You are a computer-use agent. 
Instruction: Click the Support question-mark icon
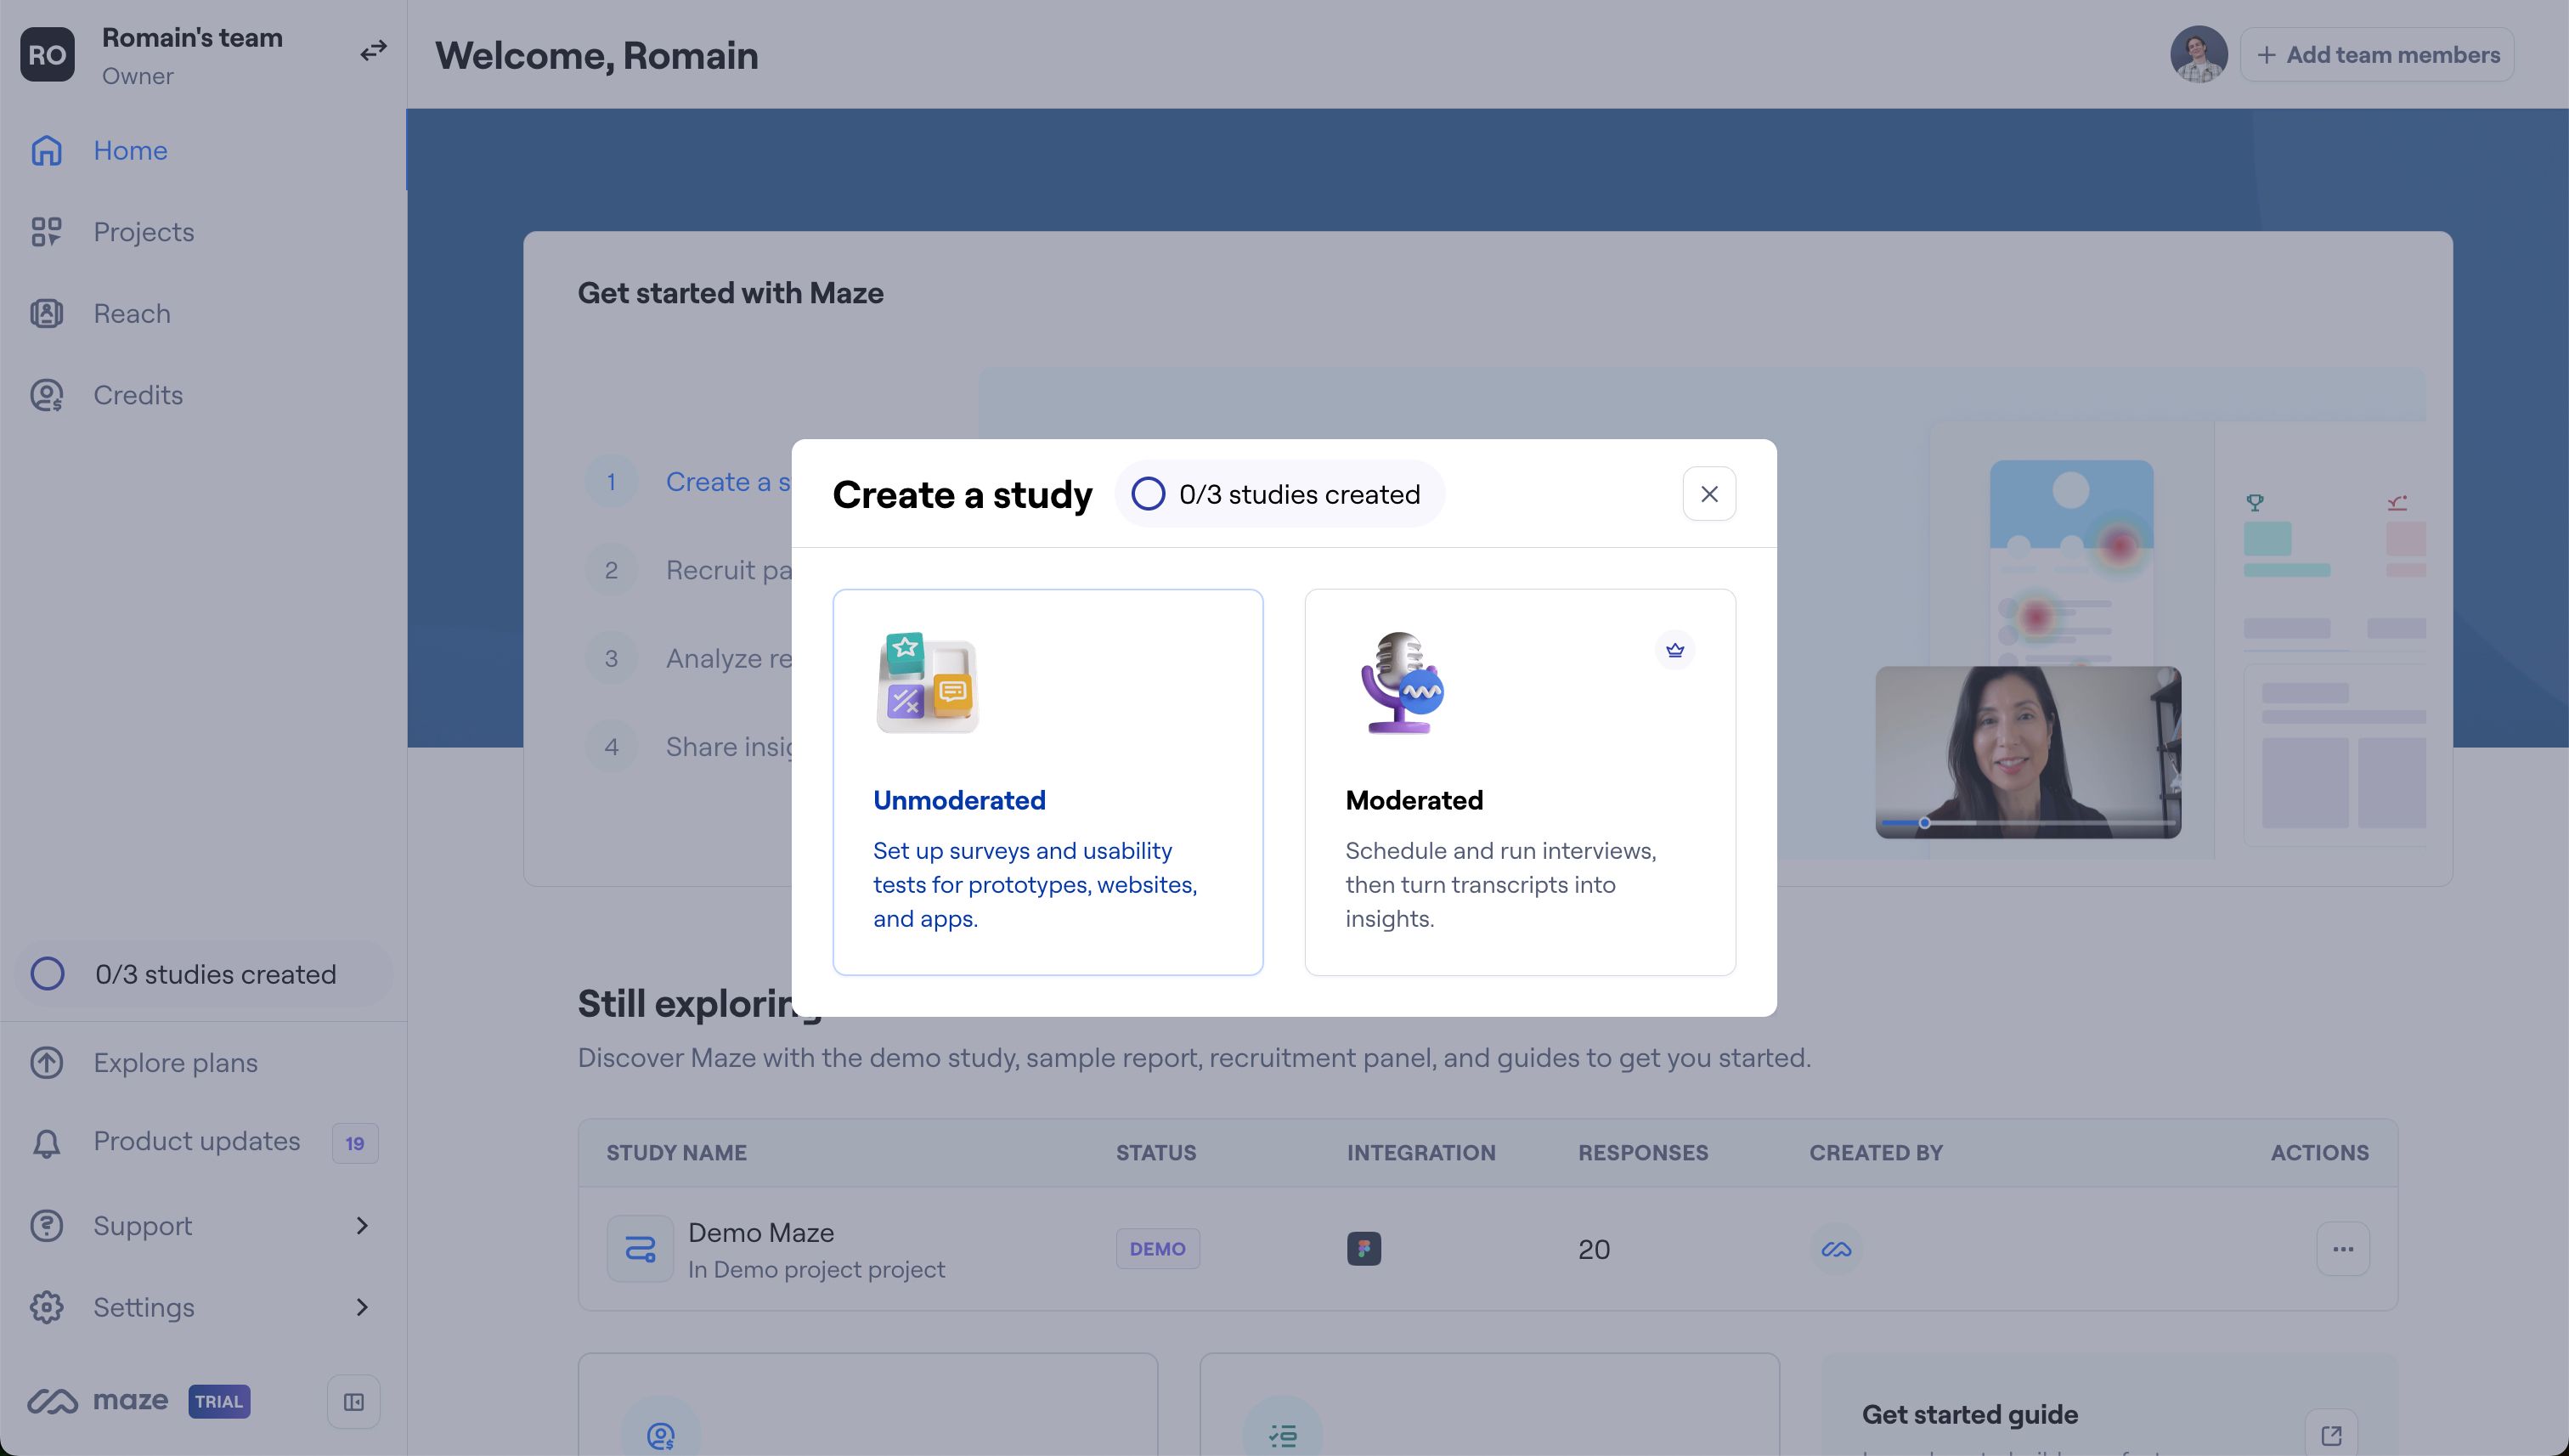point(46,1226)
